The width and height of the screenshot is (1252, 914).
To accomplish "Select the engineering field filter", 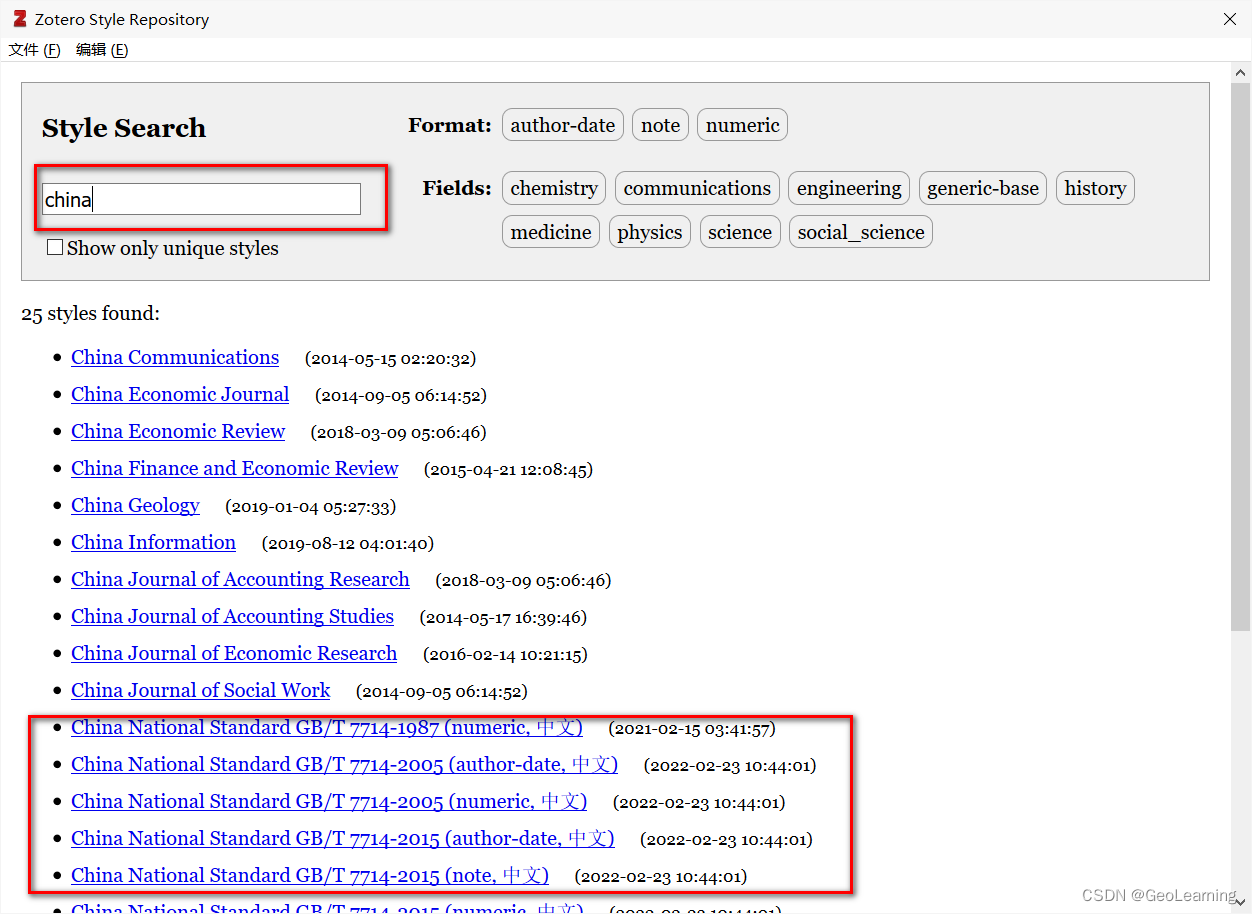I will click(849, 188).
